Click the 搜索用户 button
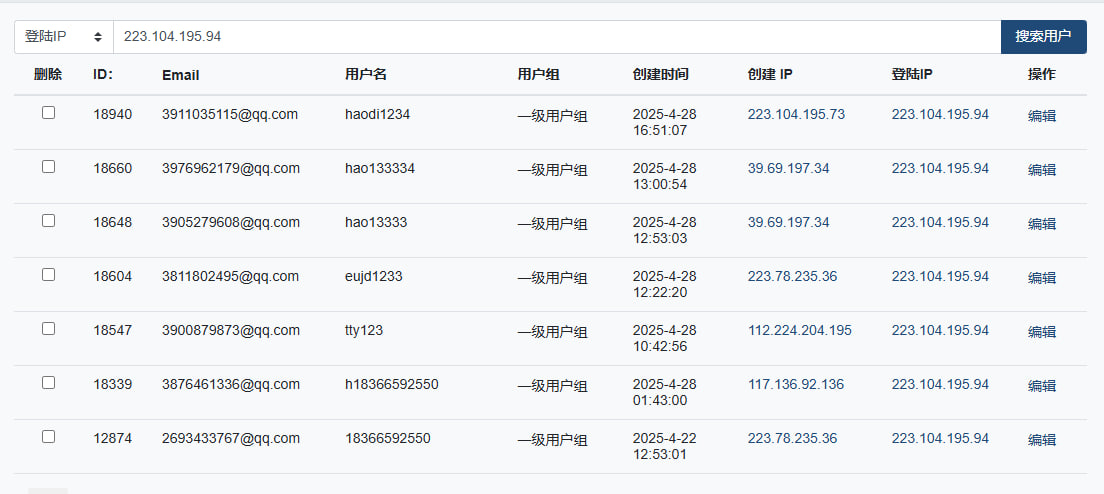The height and width of the screenshot is (494, 1104). click(1043, 37)
